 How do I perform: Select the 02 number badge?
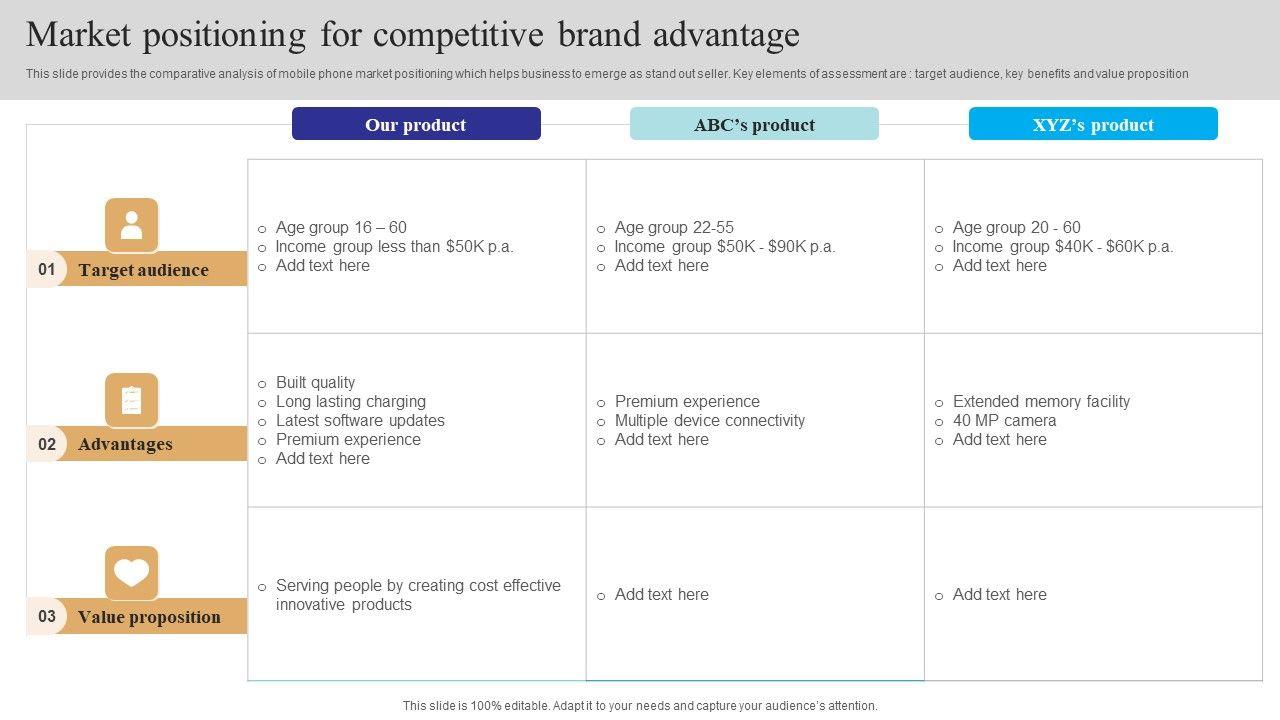pos(46,444)
